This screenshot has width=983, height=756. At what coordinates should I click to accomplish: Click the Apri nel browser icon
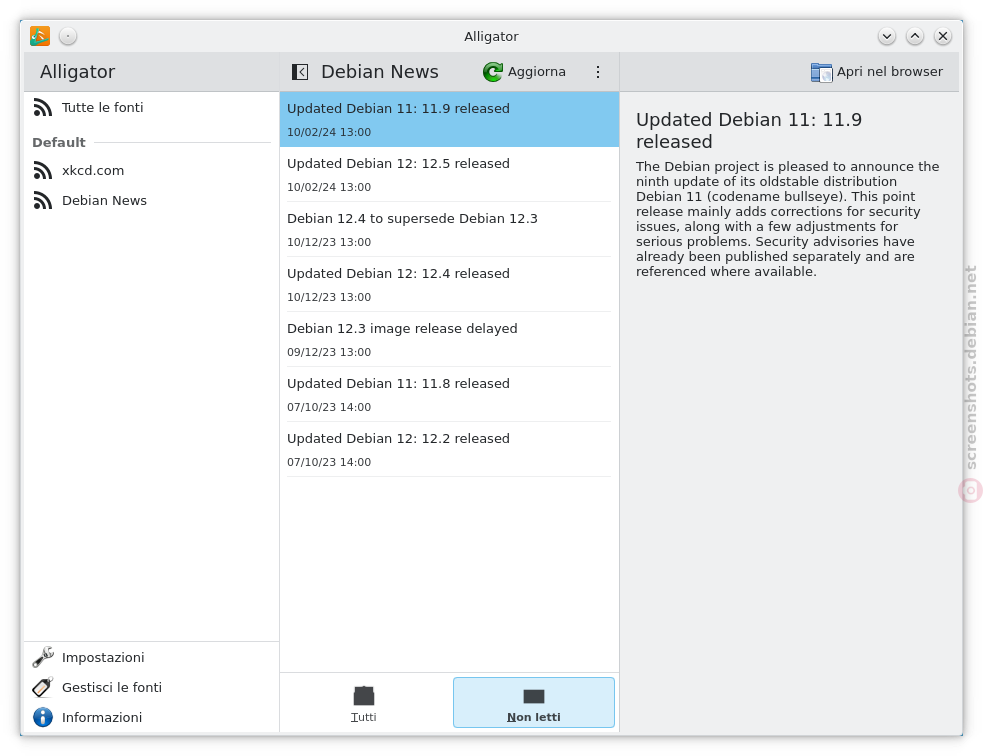821,72
